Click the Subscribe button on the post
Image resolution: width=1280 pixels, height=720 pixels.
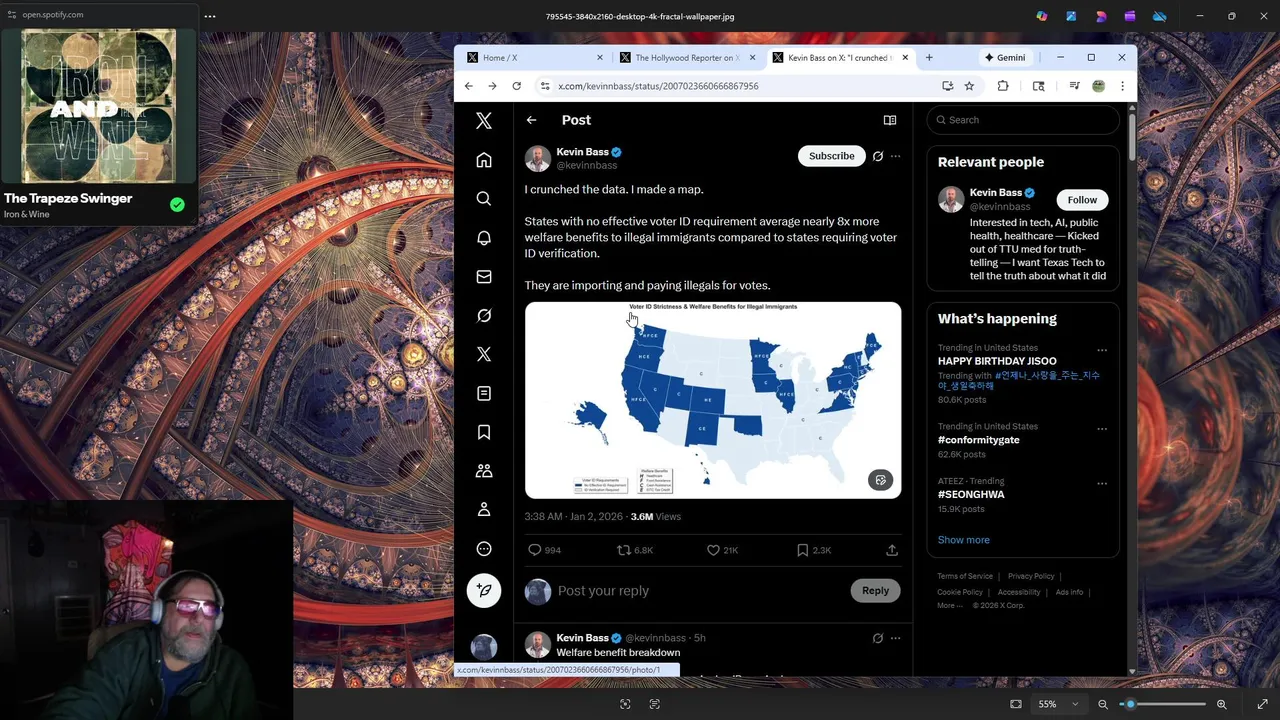[x=832, y=156]
